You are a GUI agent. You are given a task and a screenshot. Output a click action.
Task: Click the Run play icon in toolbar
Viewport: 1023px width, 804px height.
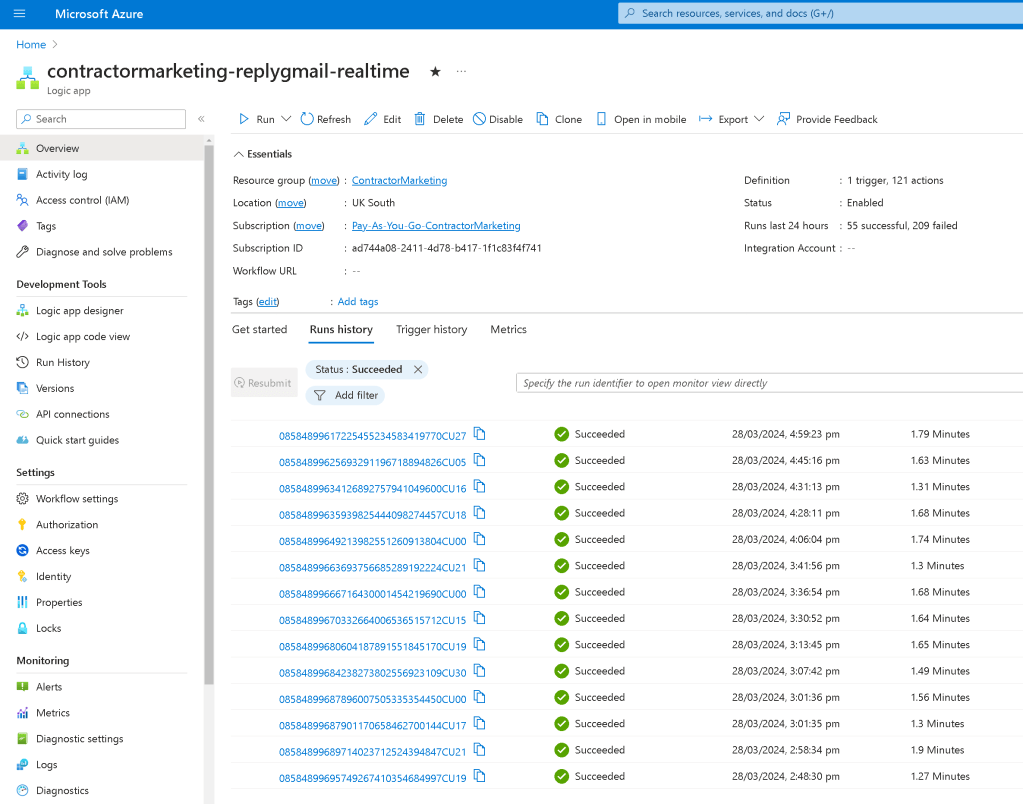pos(243,119)
